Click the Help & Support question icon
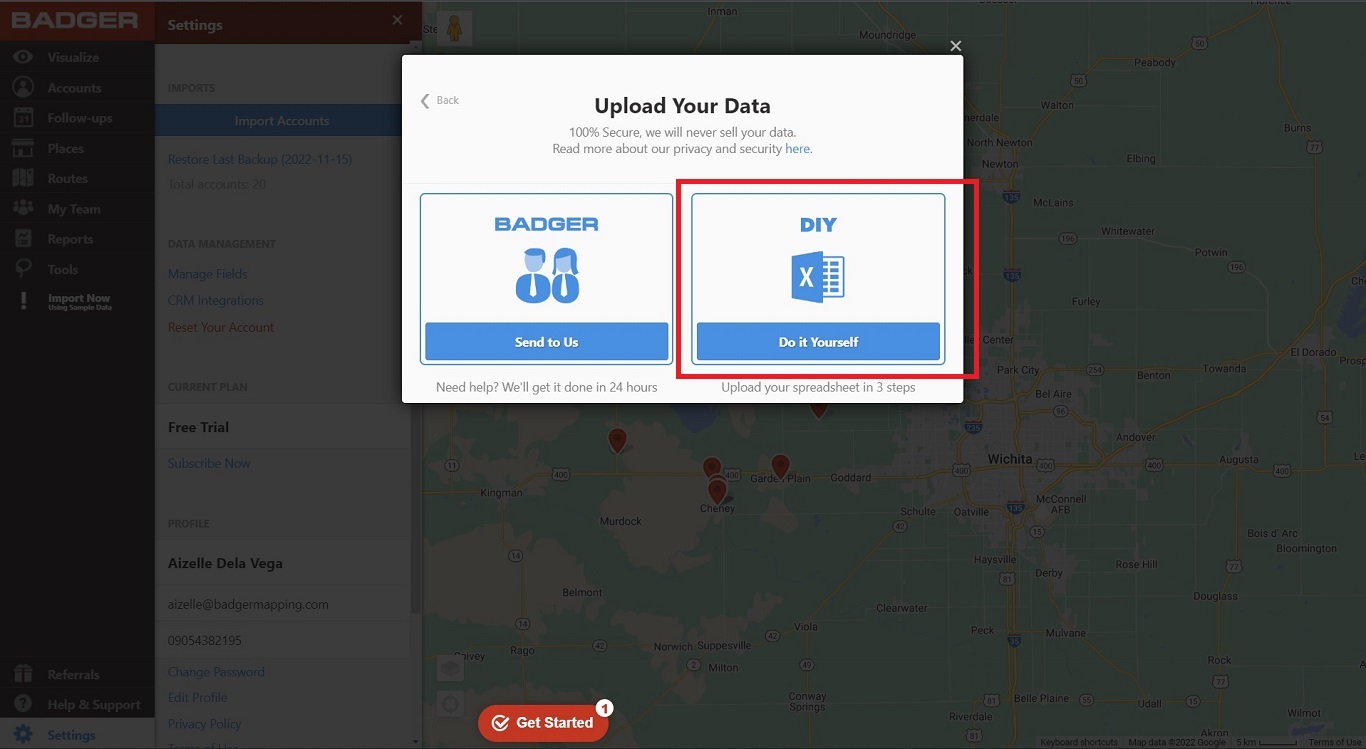1366x749 pixels. [23, 704]
